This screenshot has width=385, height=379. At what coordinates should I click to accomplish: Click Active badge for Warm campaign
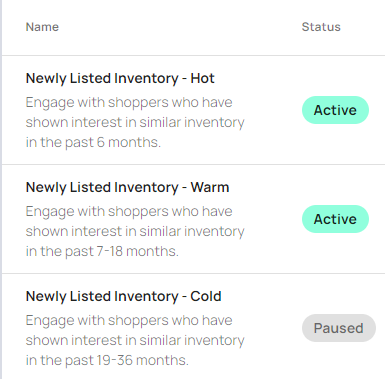(x=335, y=219)
